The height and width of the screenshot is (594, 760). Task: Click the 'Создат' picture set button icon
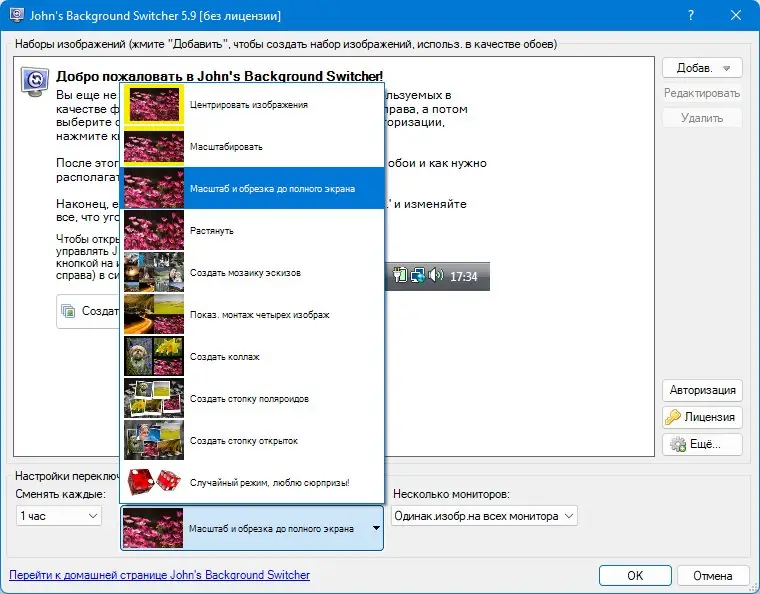[68, 311]
